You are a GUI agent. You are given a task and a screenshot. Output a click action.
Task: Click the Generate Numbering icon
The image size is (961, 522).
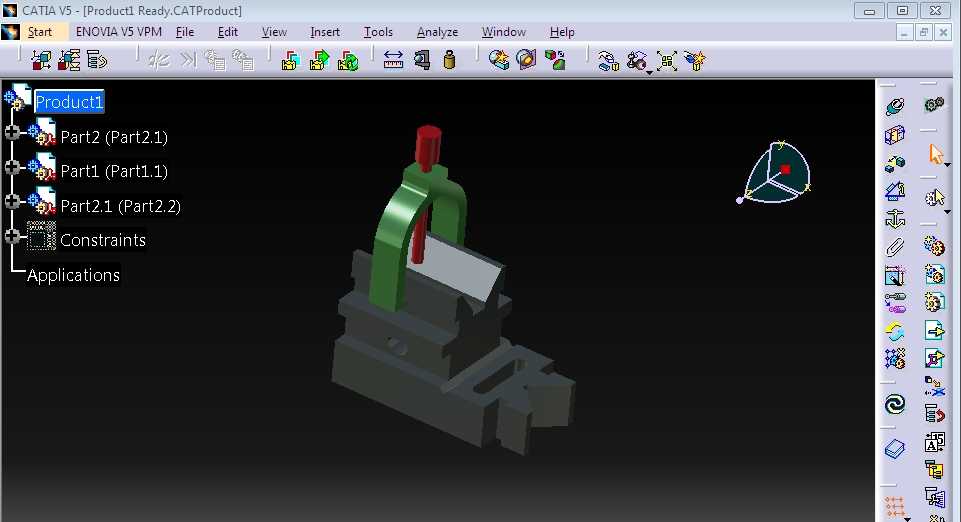tap(934, 442)
